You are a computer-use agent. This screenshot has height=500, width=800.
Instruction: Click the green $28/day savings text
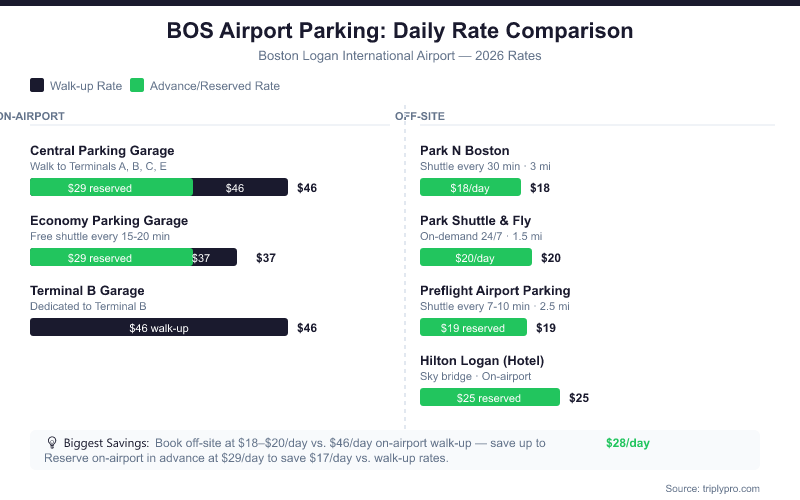pos(628,442)
